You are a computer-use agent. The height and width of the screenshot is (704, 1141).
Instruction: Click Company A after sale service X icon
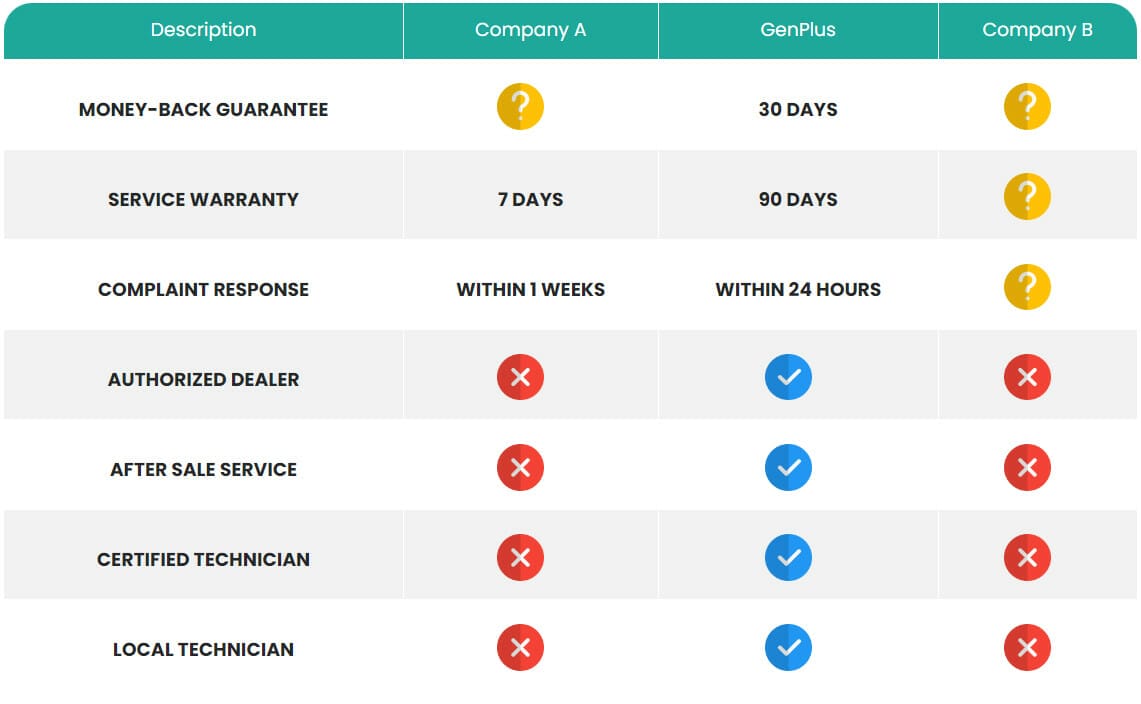520,467
